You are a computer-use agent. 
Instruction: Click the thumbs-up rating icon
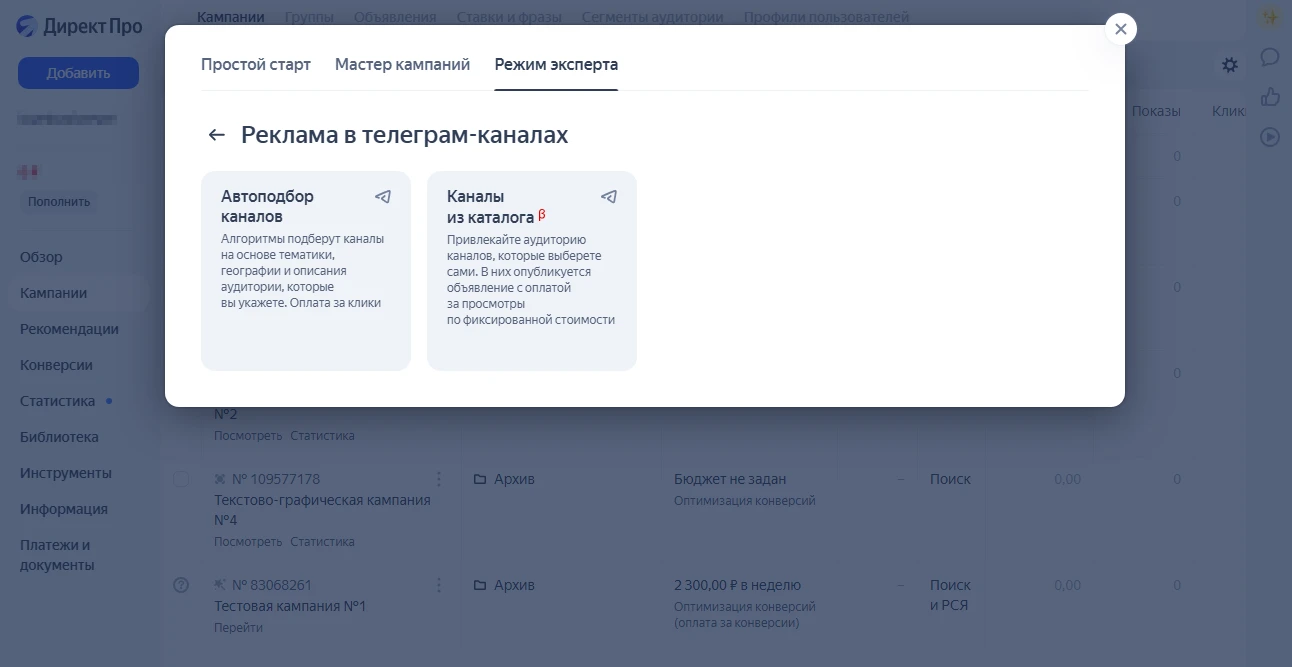(1270, 97)
